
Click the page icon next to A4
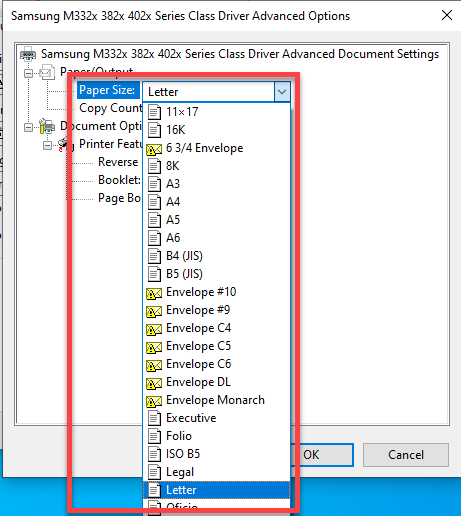coord(154,202)
